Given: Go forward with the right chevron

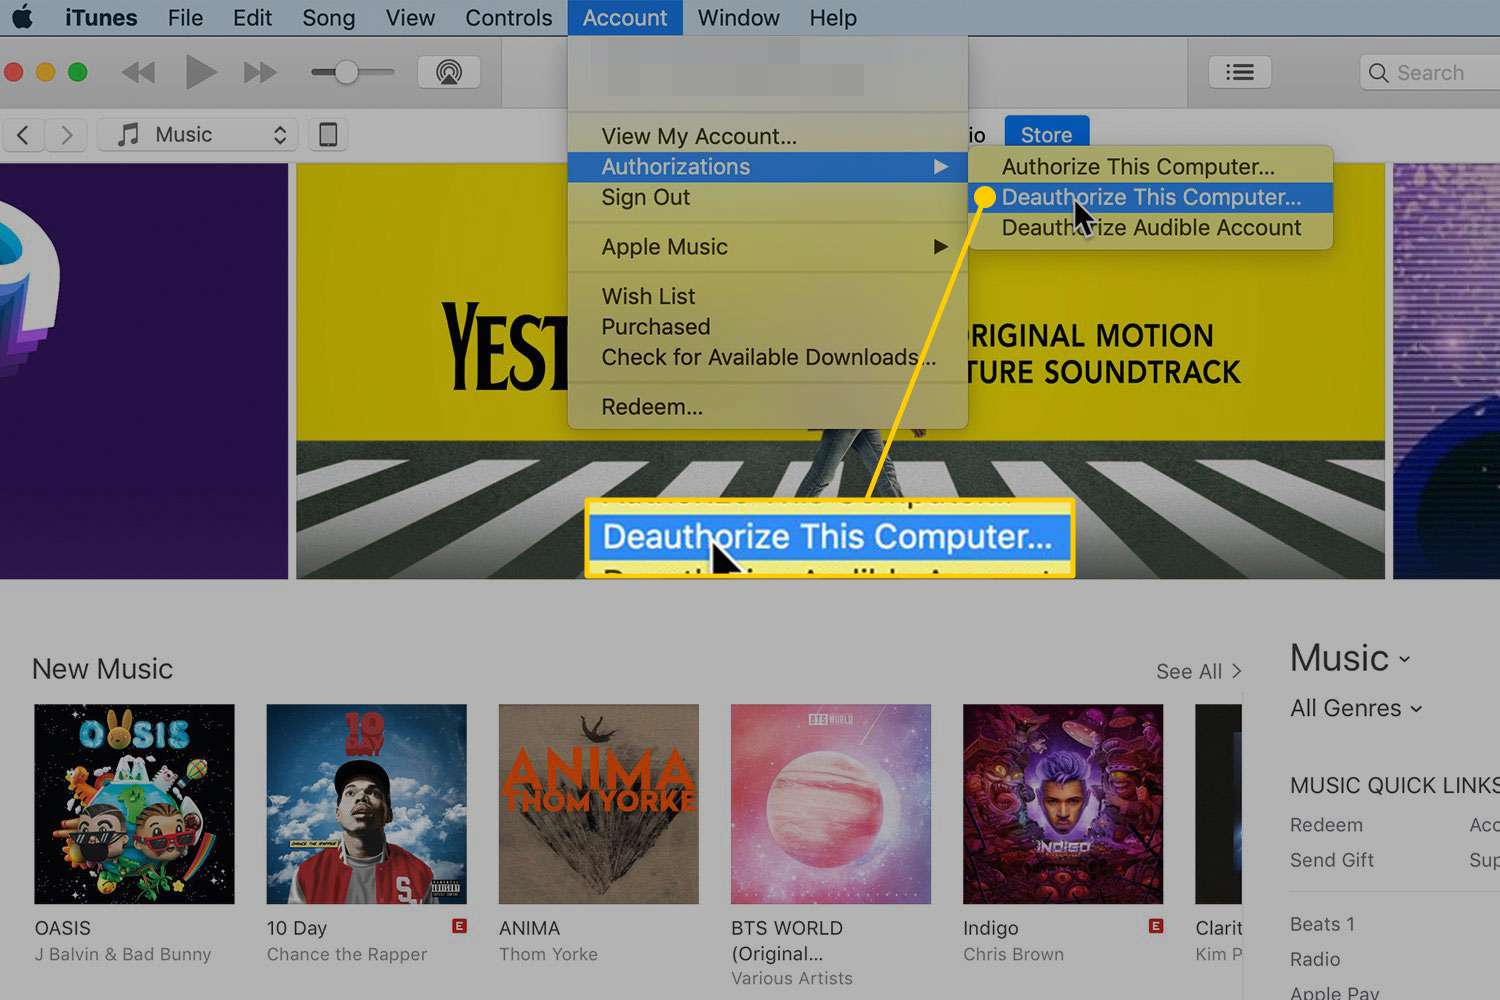Looking at the screenshot, I should click(x=66, y=135).
